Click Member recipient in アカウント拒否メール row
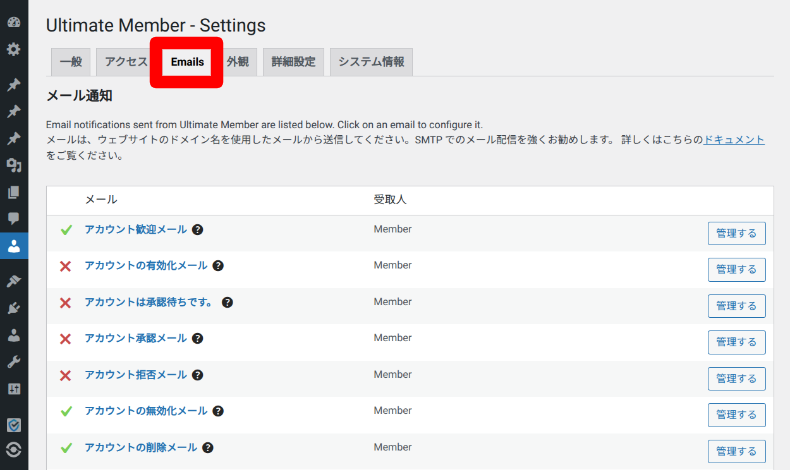 coord(392,374)
